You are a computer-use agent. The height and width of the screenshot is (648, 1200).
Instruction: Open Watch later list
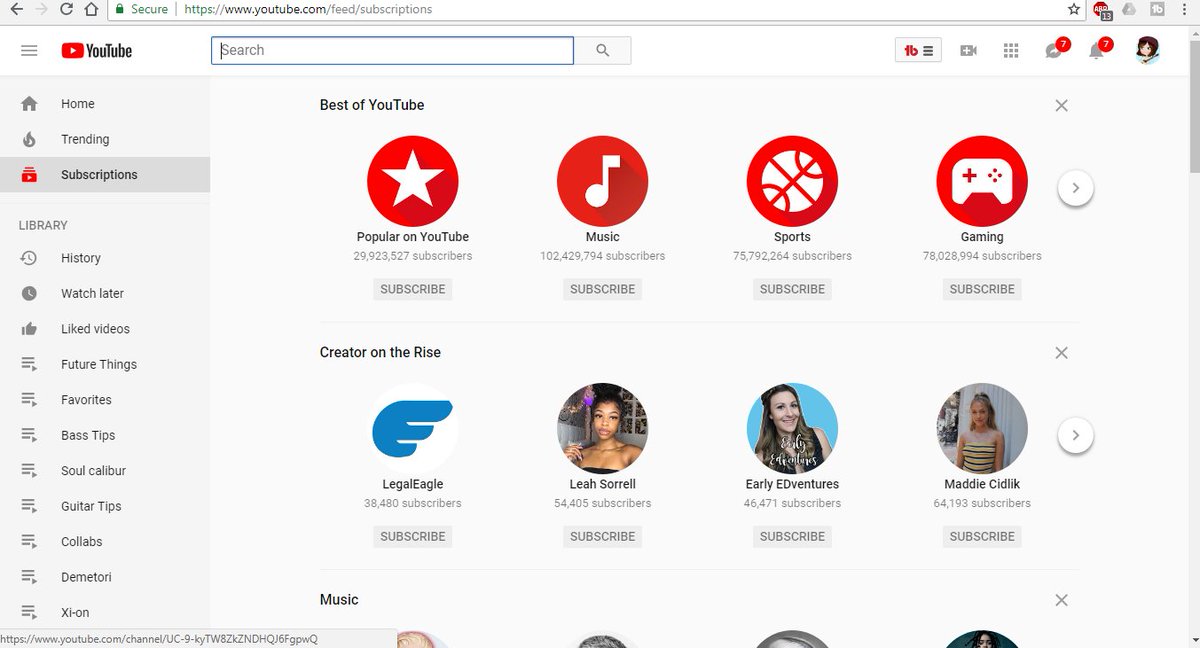pos(105,293)
